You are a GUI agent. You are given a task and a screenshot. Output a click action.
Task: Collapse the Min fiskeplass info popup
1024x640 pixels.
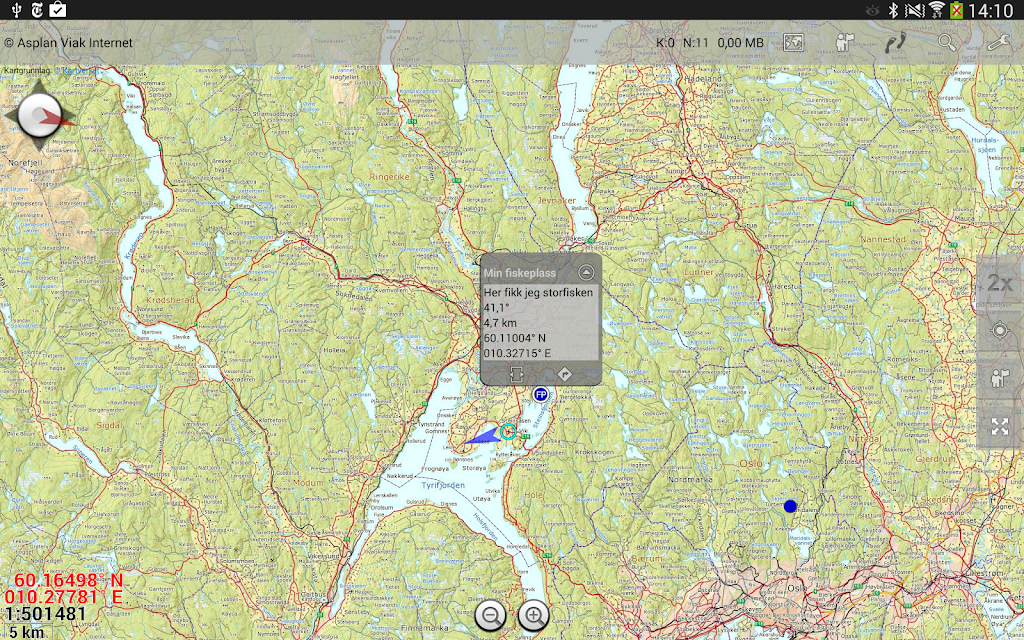(x=586, y=272)
